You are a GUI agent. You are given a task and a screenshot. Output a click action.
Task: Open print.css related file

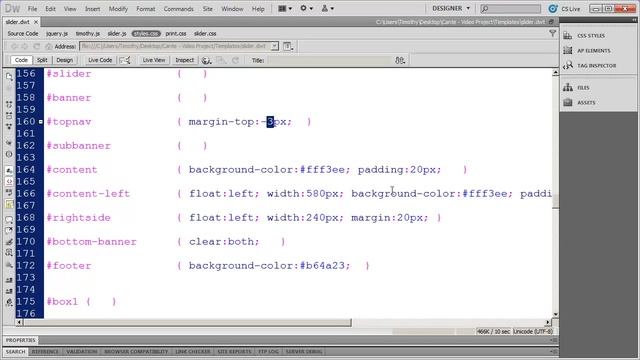(x=176, y=33)
